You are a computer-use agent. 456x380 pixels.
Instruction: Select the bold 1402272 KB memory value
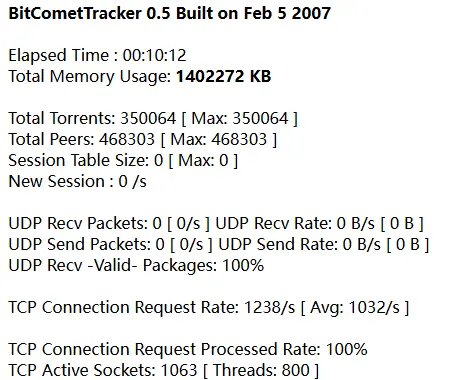[223, 76]
